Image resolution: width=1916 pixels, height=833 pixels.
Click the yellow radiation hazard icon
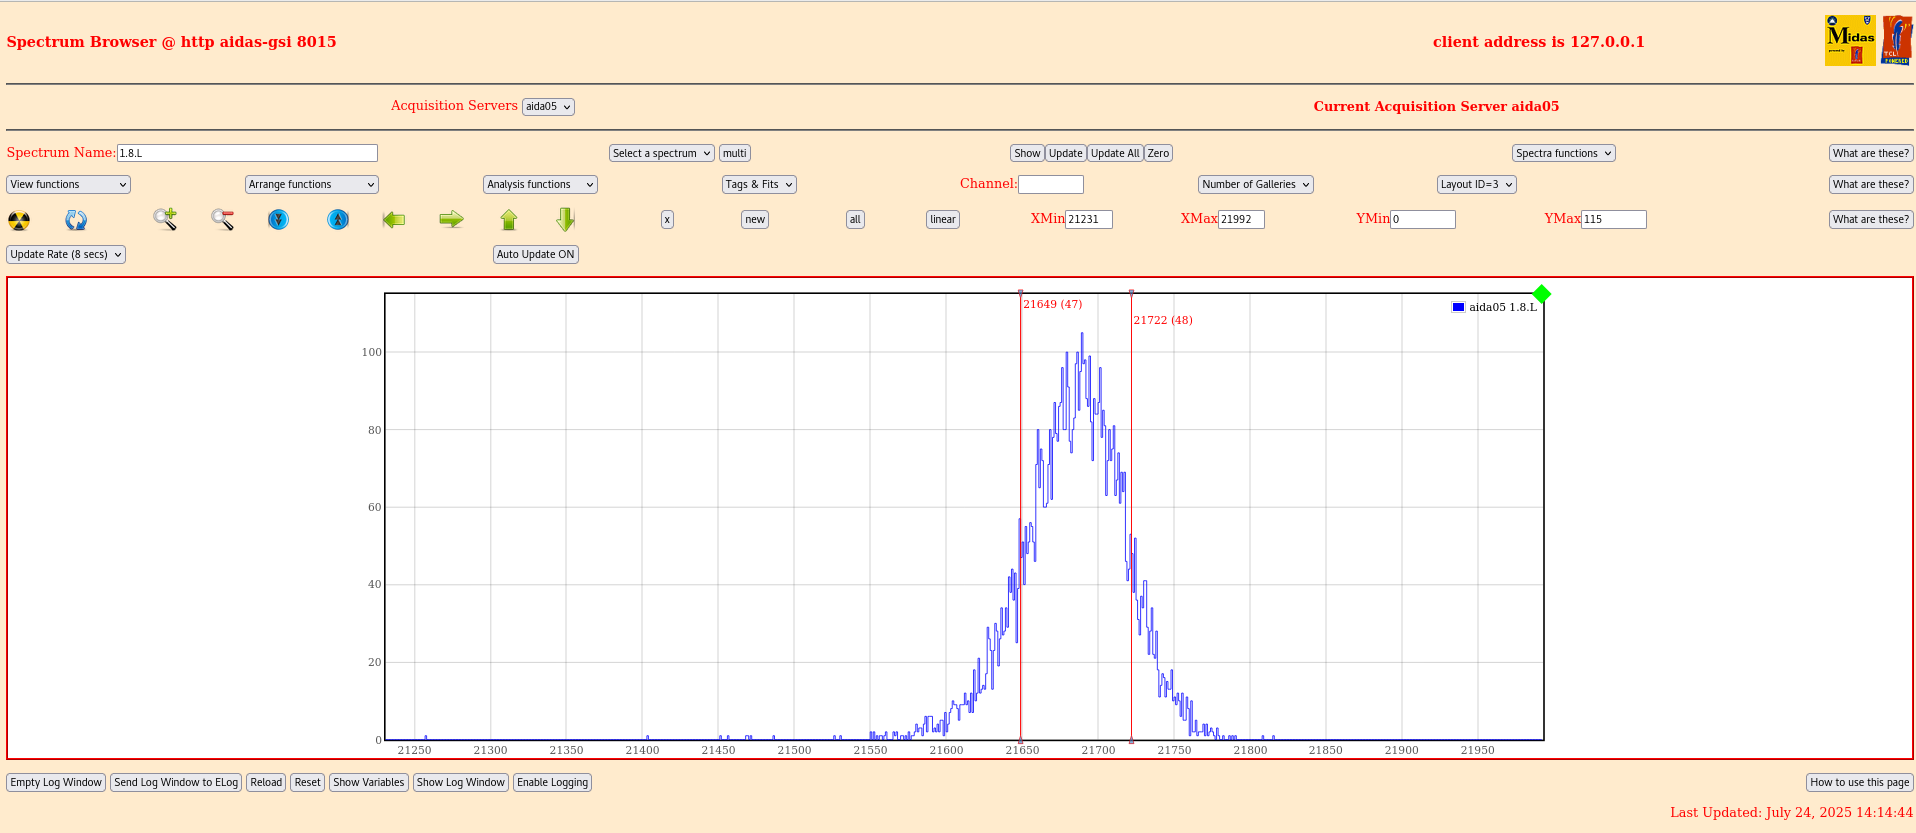coord(19,220)
